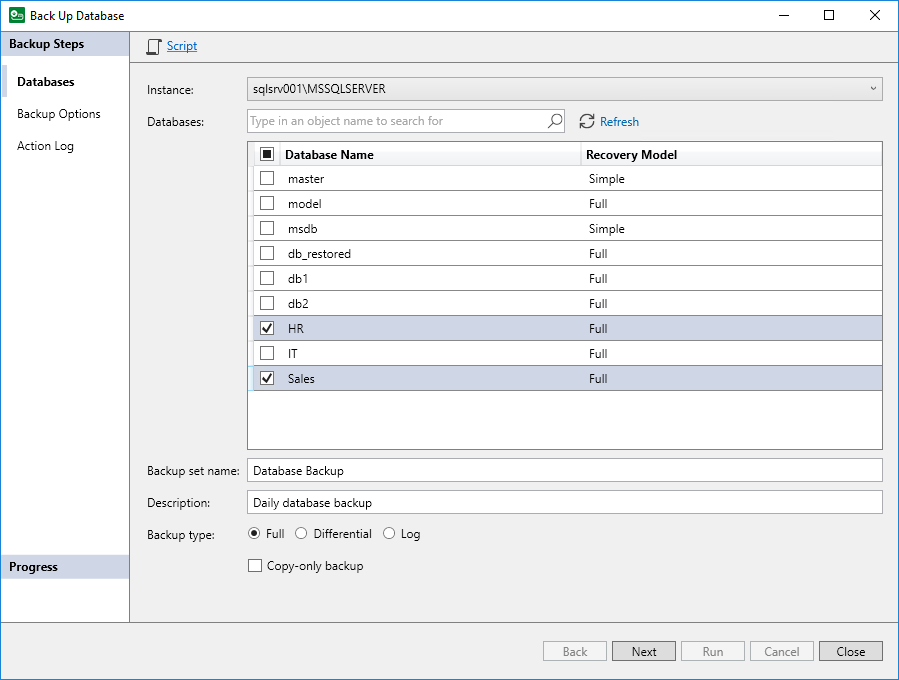Click the Back Up Database app icon
The image size is (899, 680).
point(16,15)
